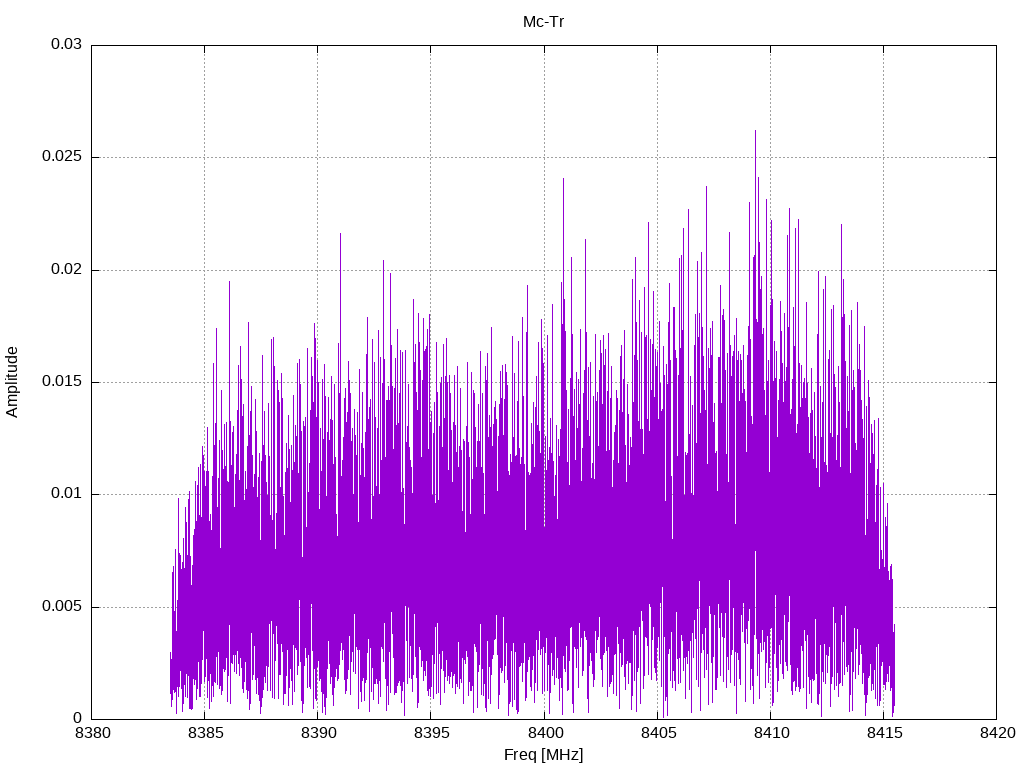
Task: Click the x-axis tick label "8420"
Action: [997, 733]
